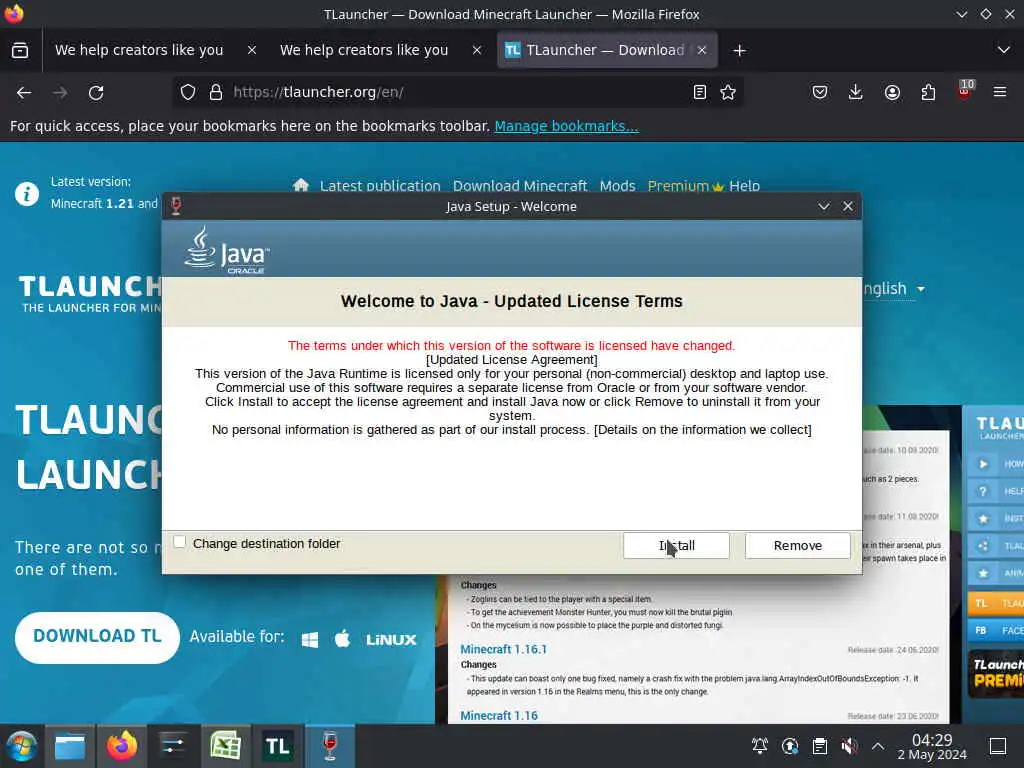Open the Premium menu item

point(685,186)
